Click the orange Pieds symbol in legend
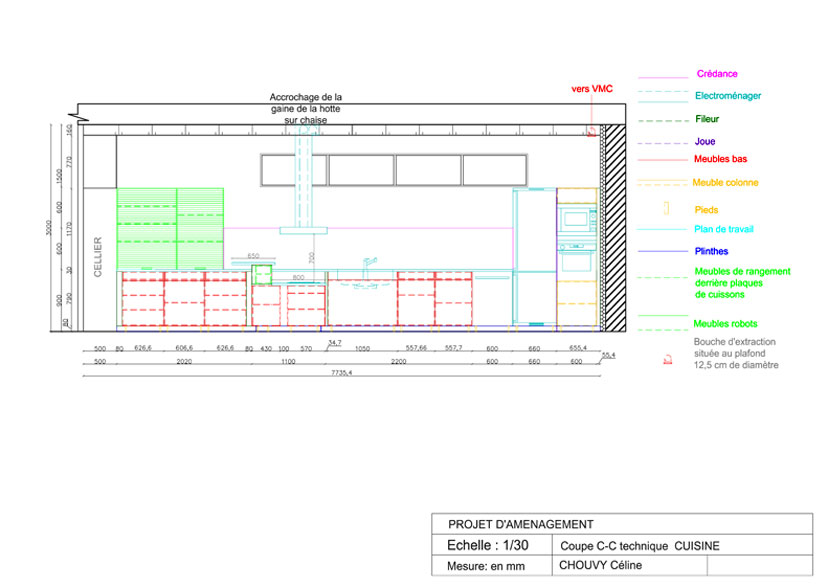Viewport: 832px width, 585px height. (665, 209)
